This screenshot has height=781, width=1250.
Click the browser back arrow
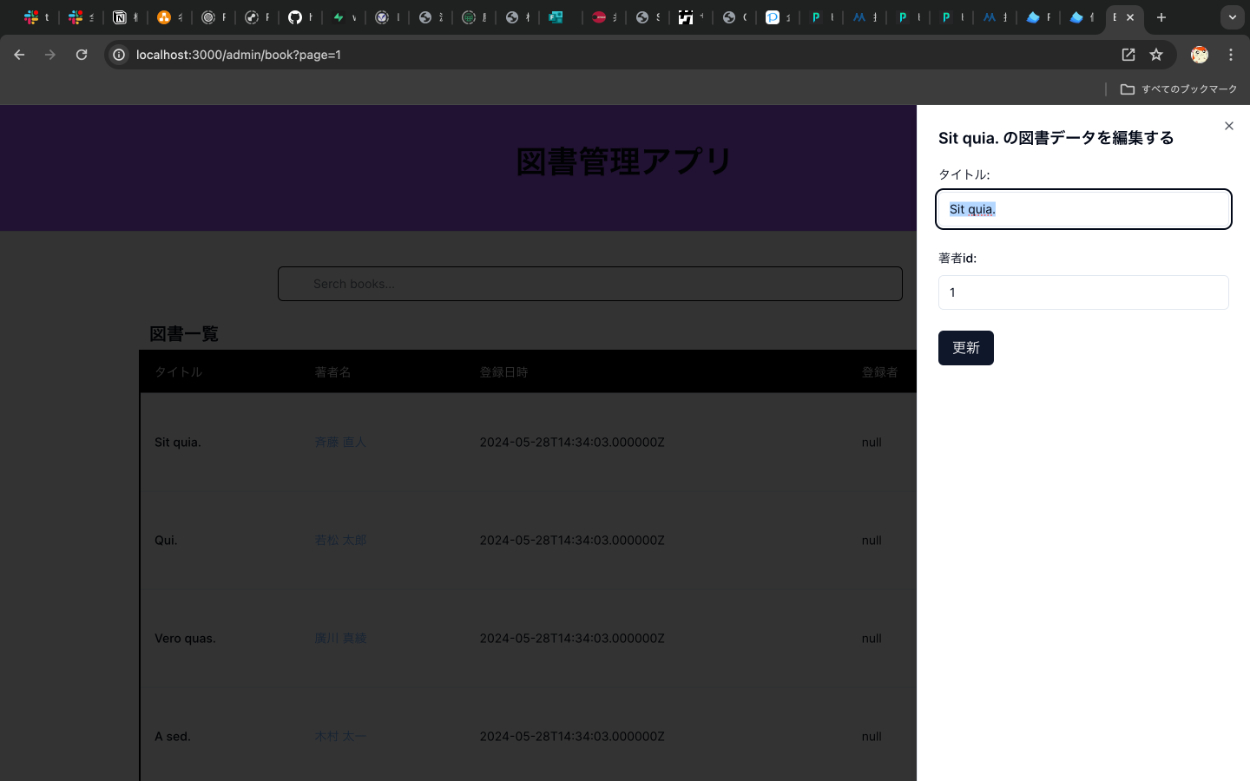coord(19,55)
